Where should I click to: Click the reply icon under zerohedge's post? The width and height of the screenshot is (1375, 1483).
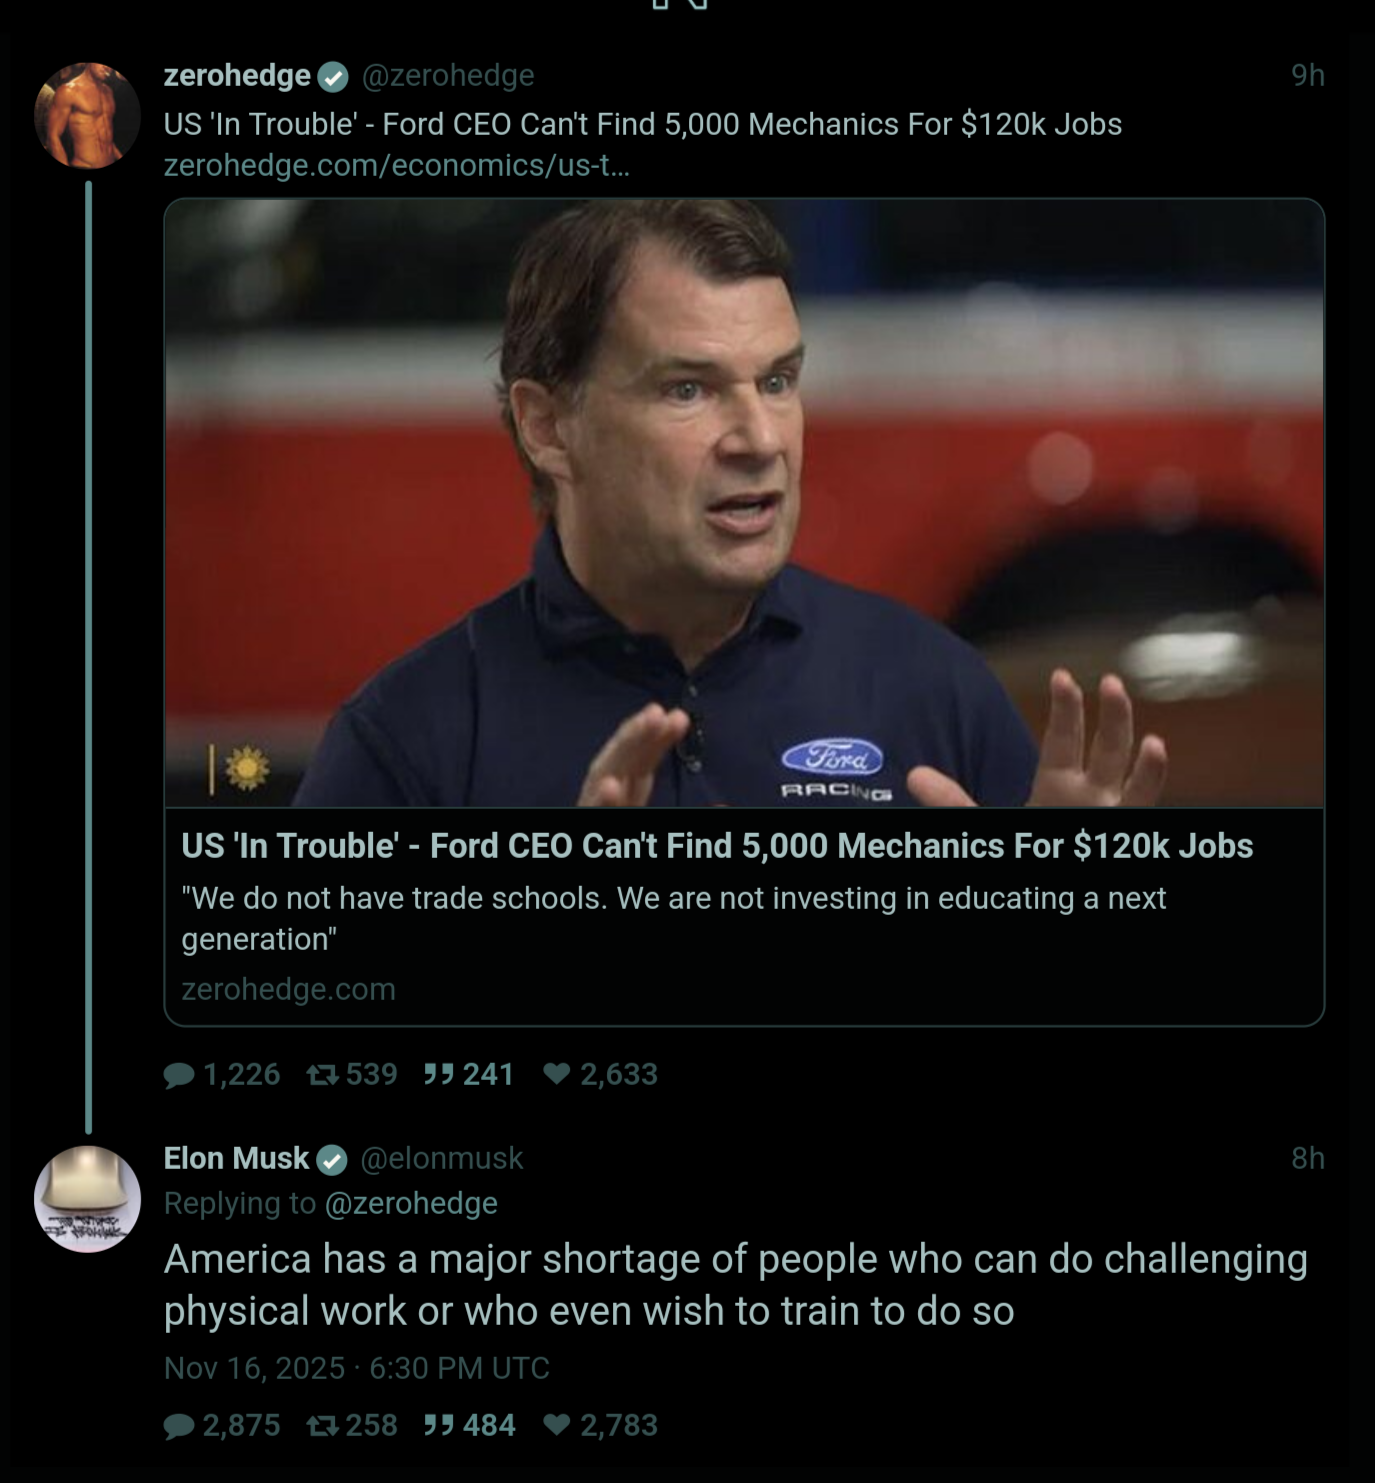(180, 1075)
